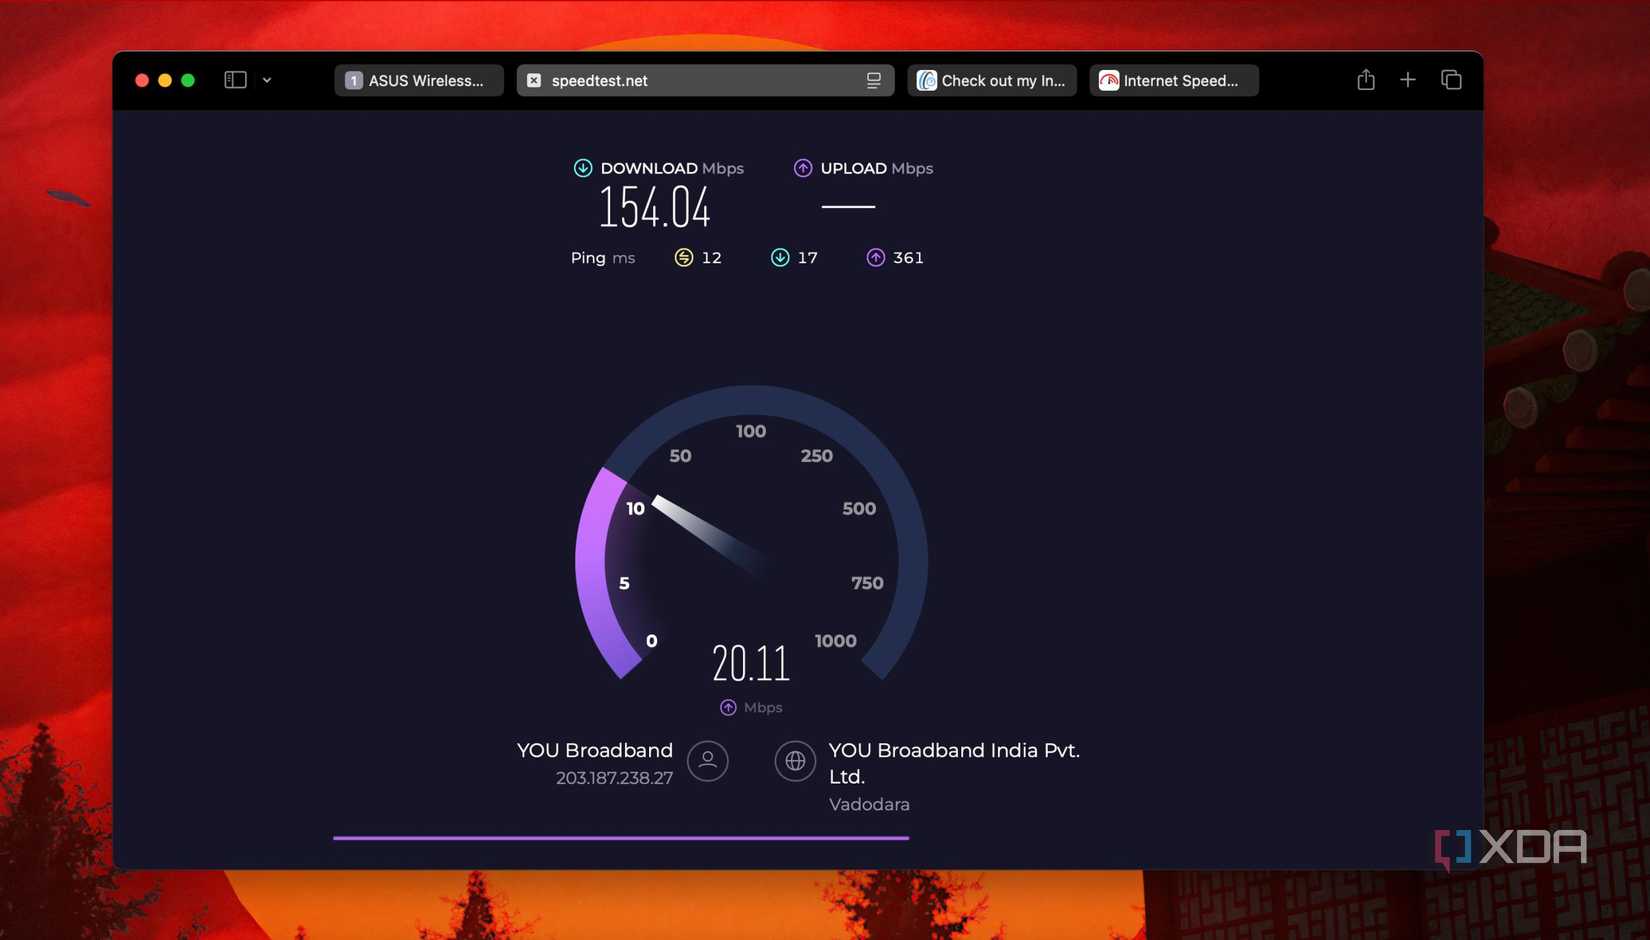Switch to the Internet Speed tab
The image size is (1650, 940).
[x=1173, y=80]
